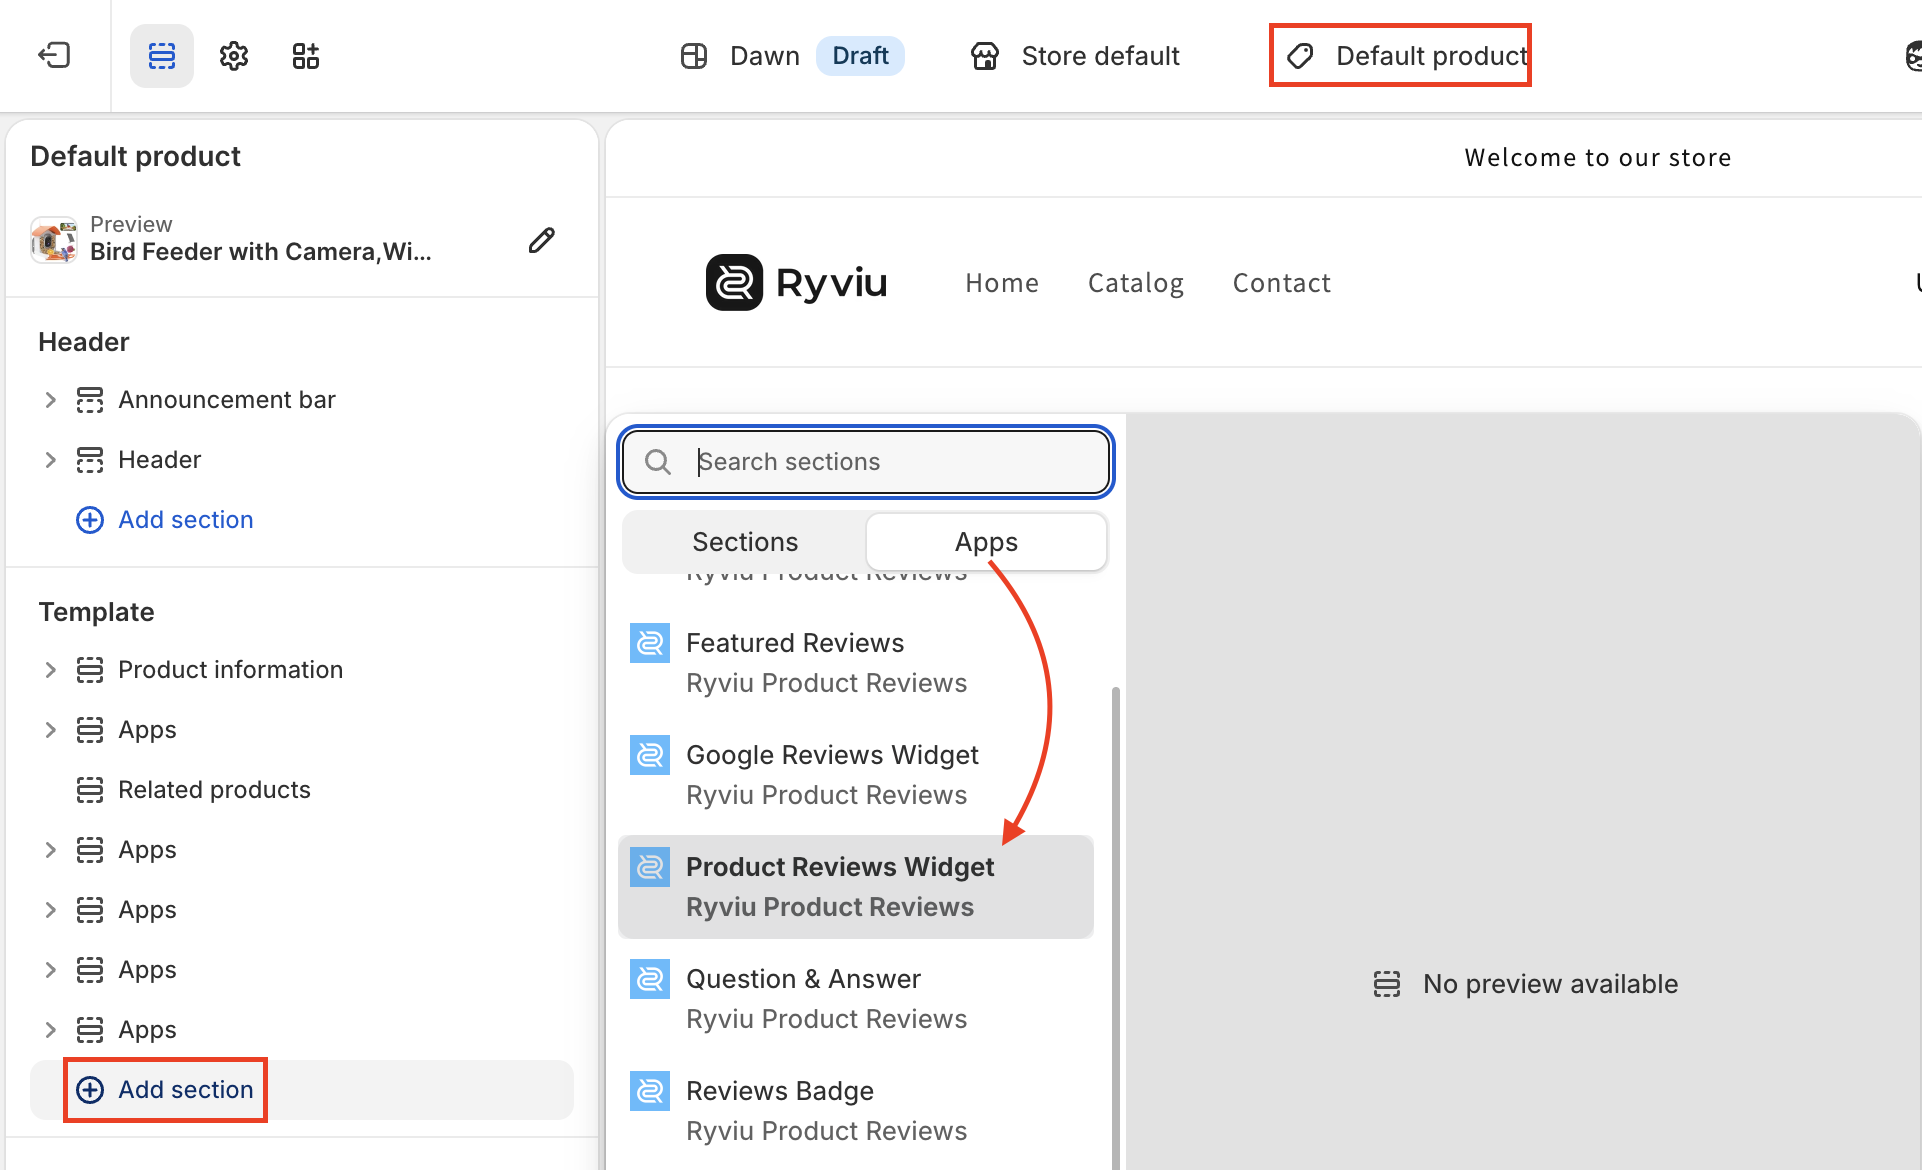Open the Sections panel icon in toolbar
This screenshot has width=1922, height=1170.
pos(162,56)
